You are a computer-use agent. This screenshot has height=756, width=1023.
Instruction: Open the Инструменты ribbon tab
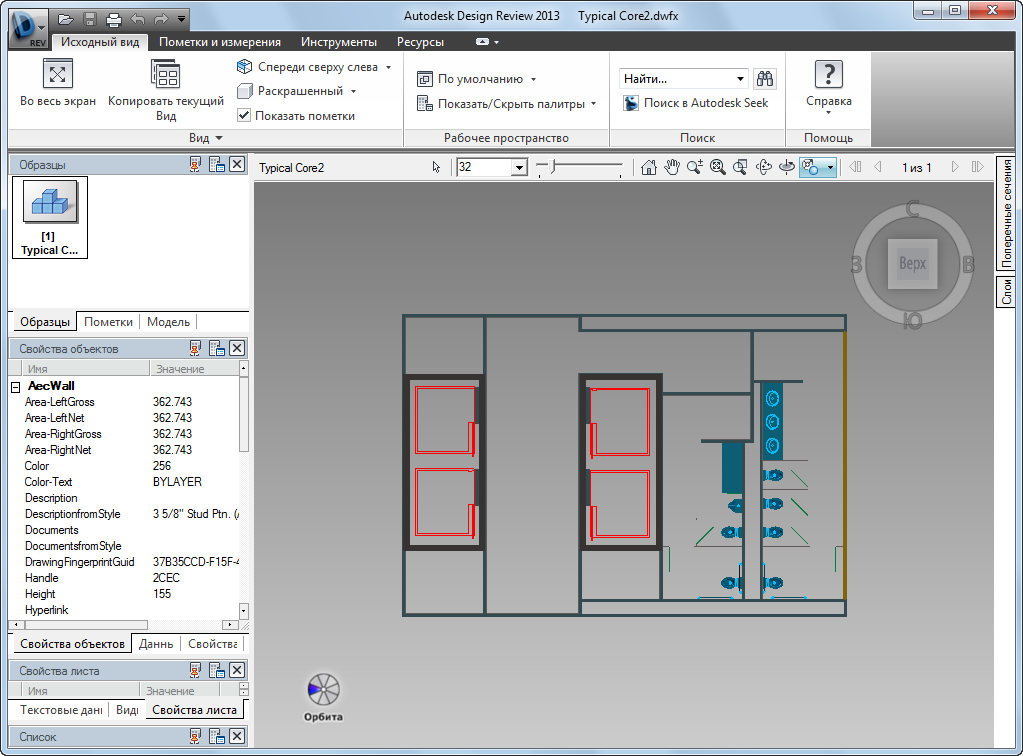(x=339, y=42)
